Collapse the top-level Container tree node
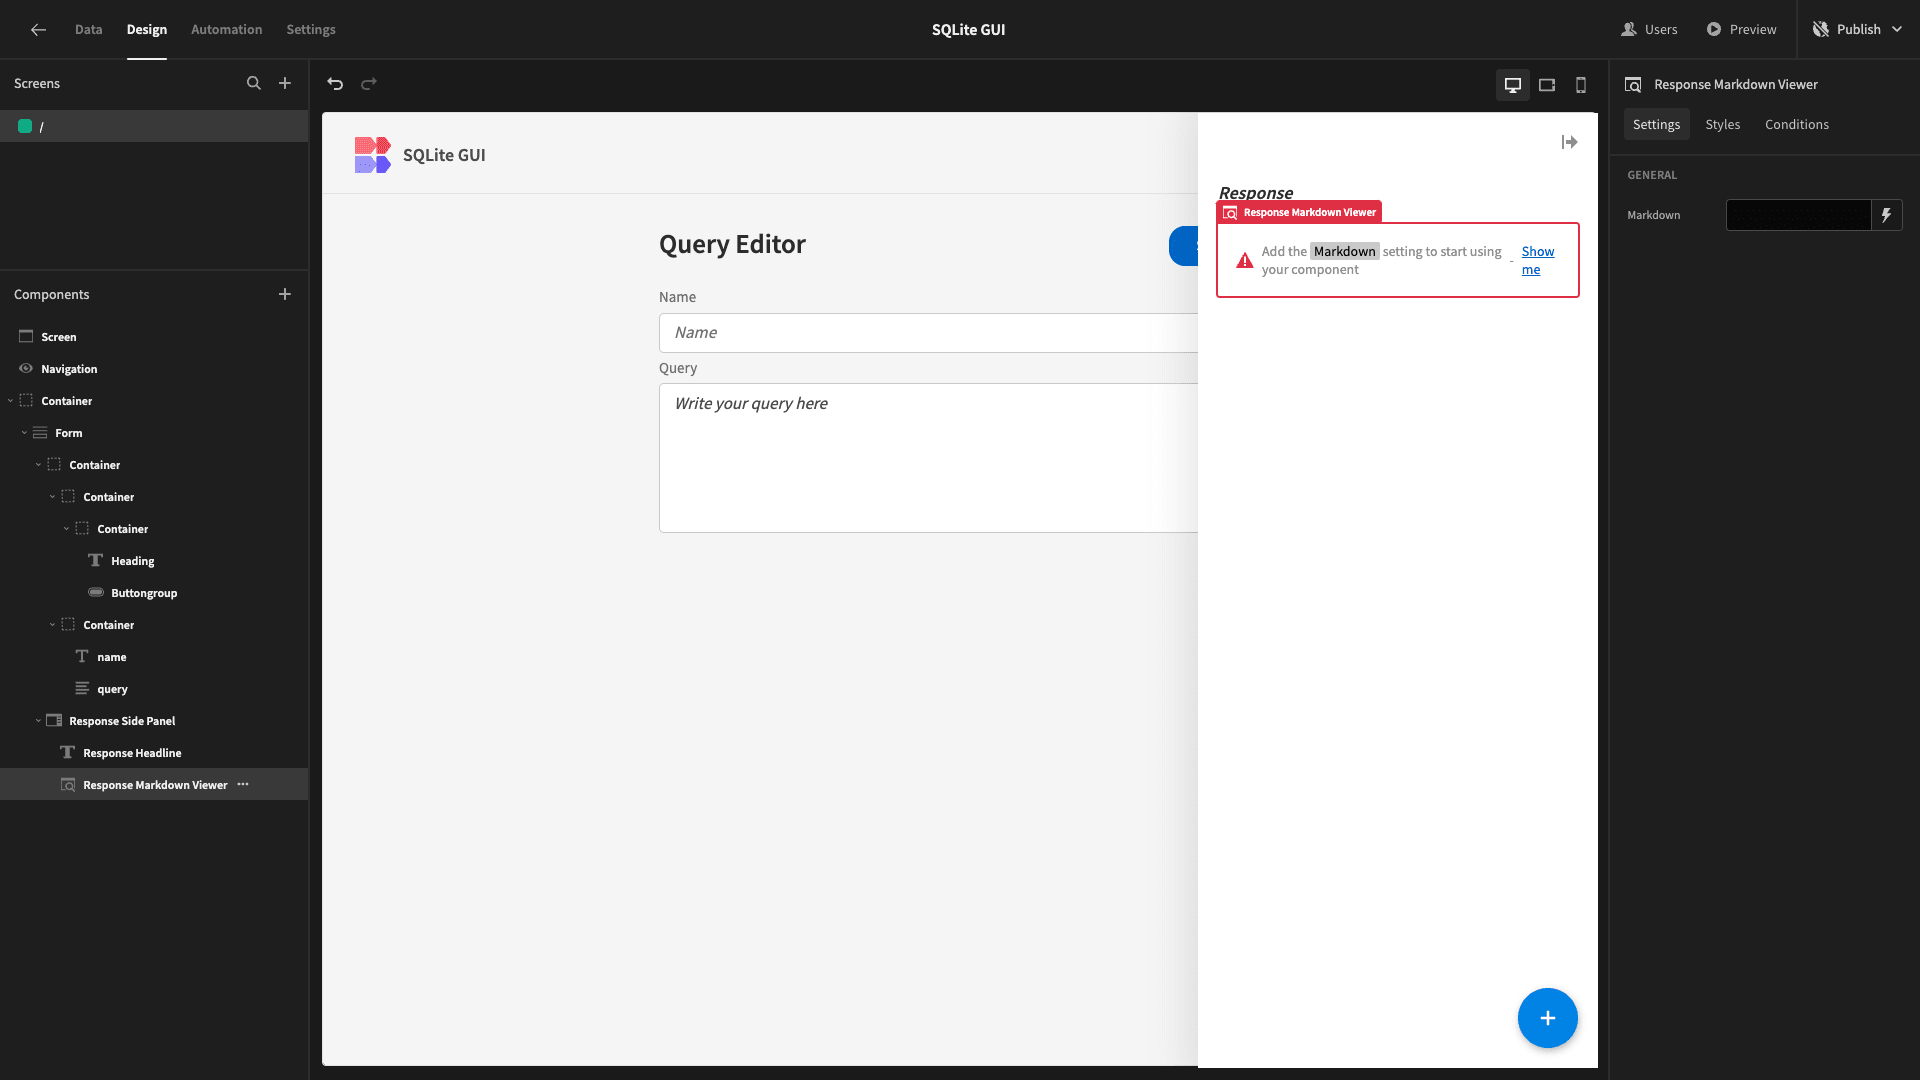1920x1080 pixels. pyautogui.click(x=10, y=401)
